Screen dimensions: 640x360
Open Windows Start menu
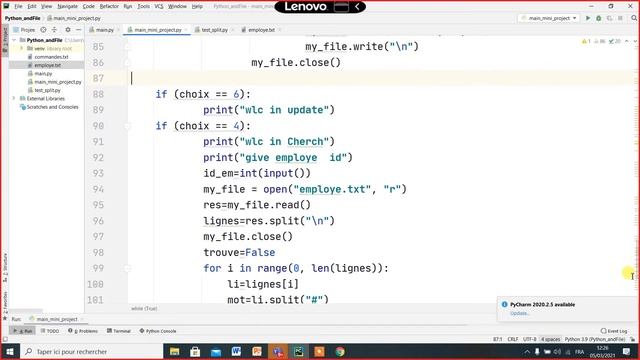pos(10,351)
